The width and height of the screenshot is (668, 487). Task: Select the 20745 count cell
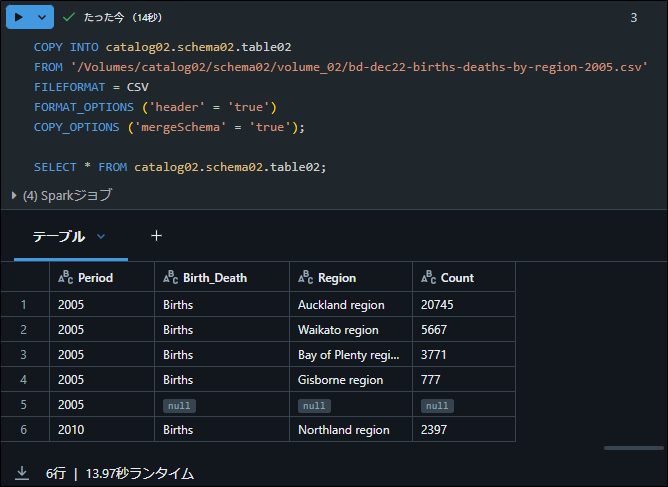(x=464, y=305)
